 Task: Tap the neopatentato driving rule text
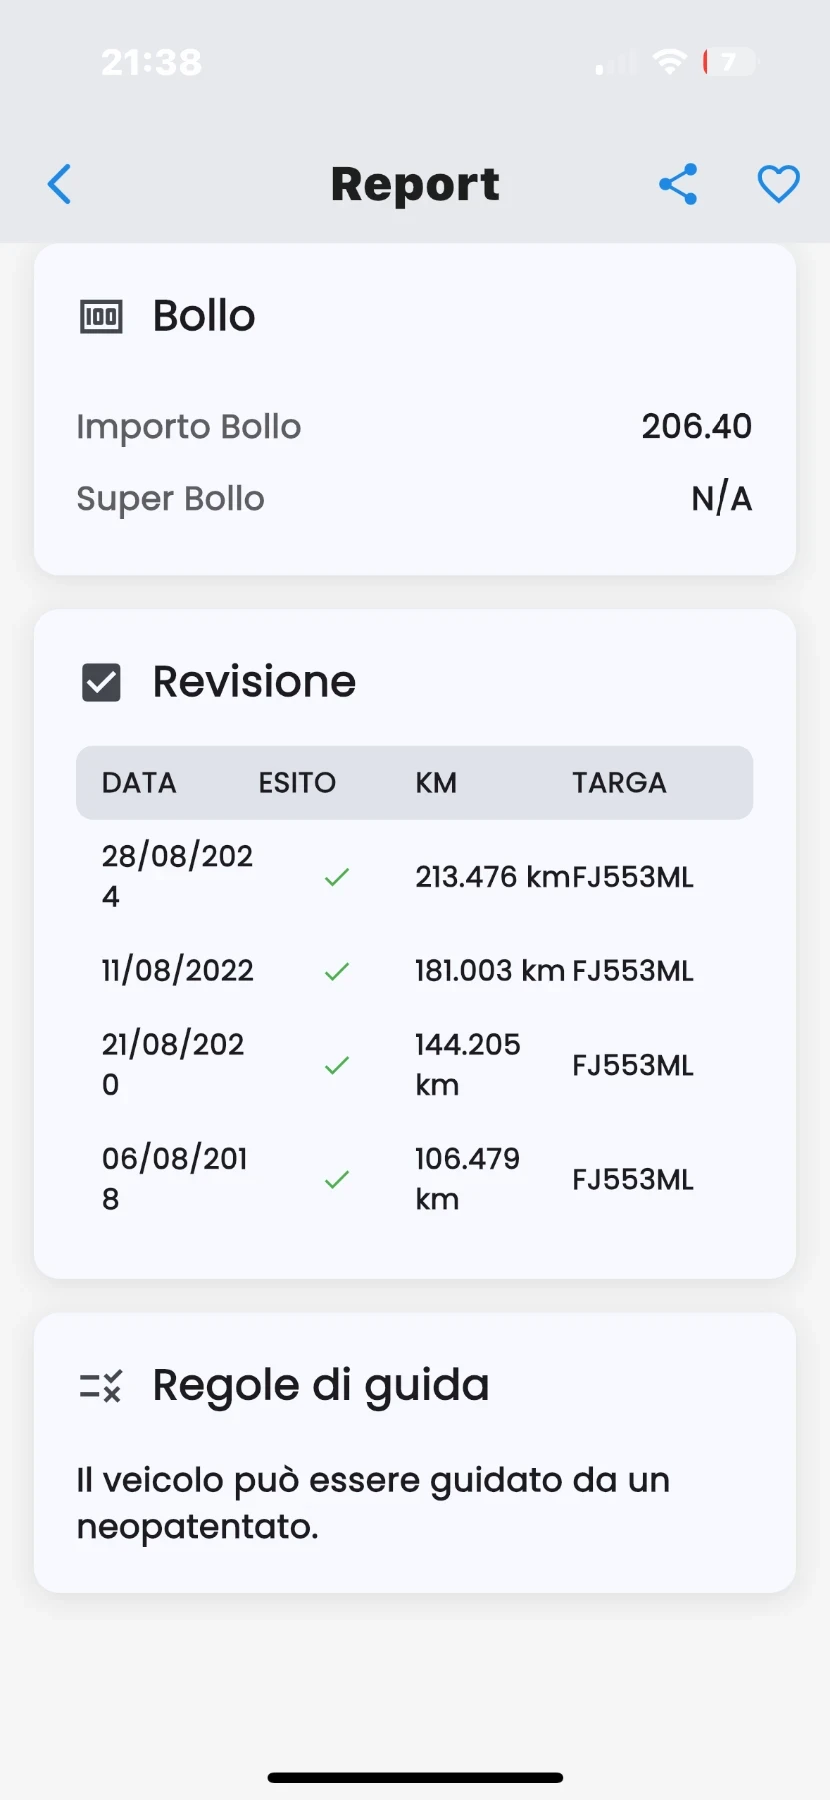373,1503
